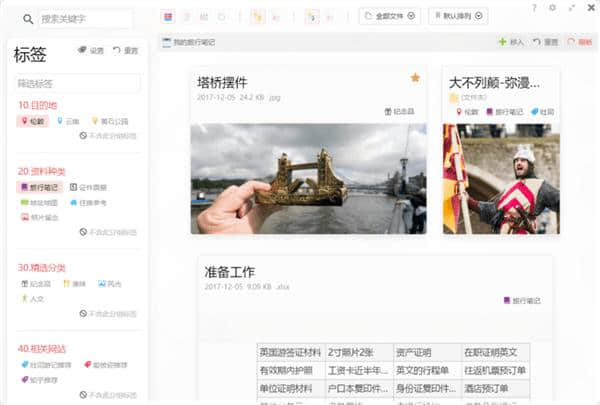Open the 塔桥摆件 photo thumbnail

point(308,179)
